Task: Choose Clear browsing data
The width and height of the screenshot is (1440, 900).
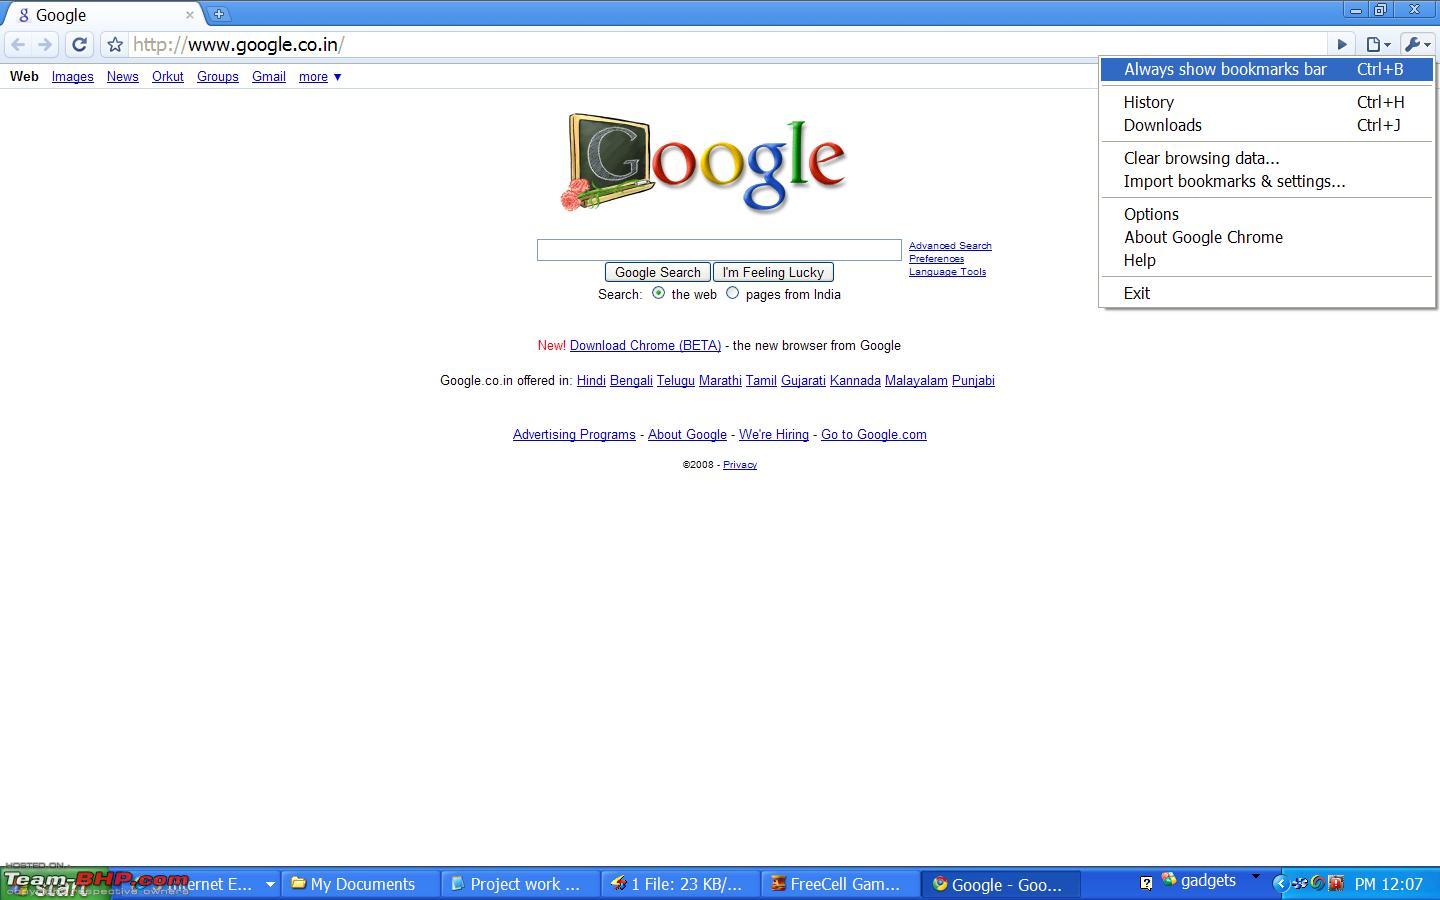Action: click(1267, 158)
